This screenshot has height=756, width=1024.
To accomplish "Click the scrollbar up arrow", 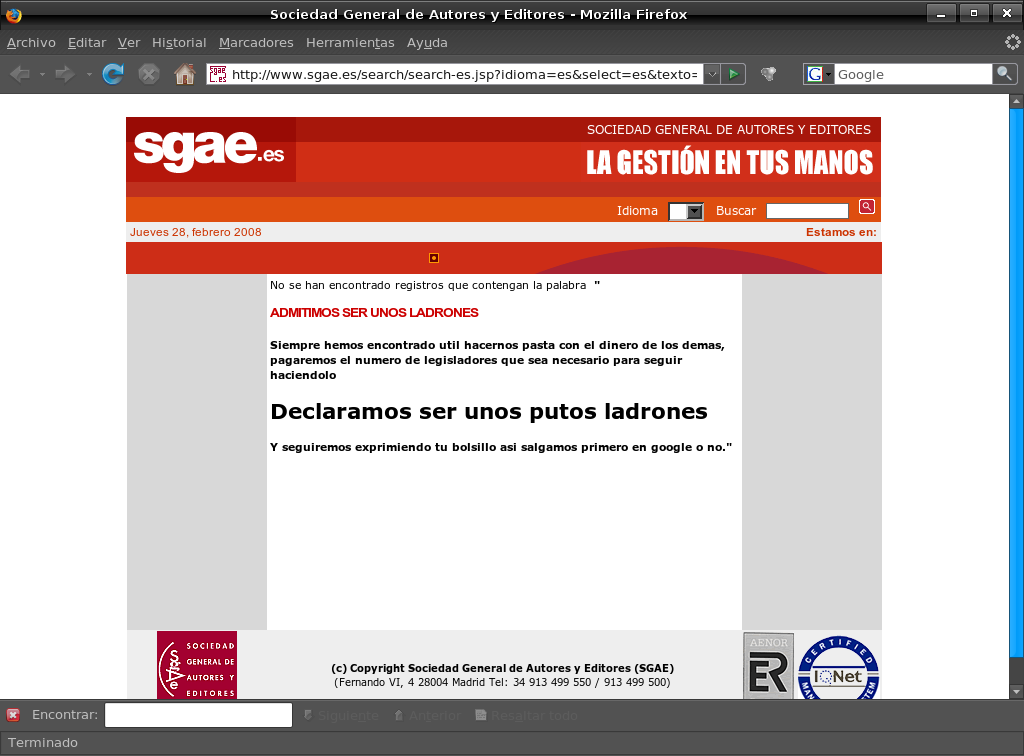I will click(1016, 101).
